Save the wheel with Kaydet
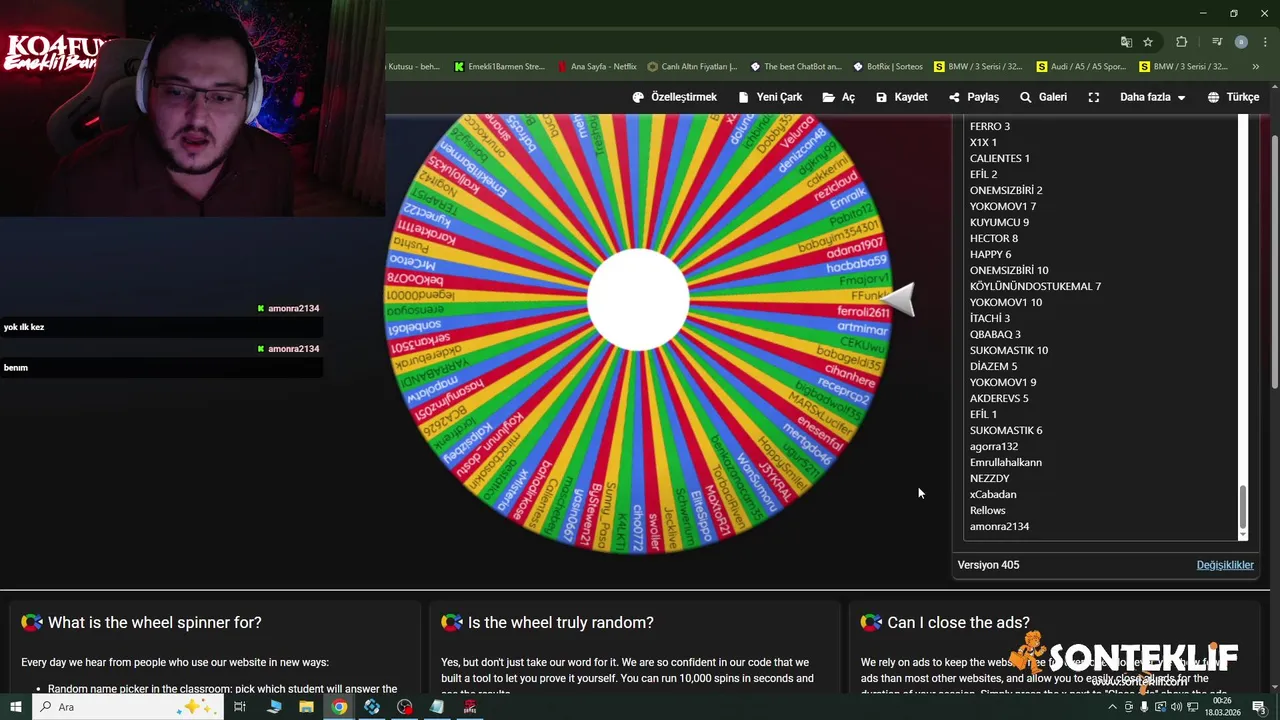 [901, 97]
